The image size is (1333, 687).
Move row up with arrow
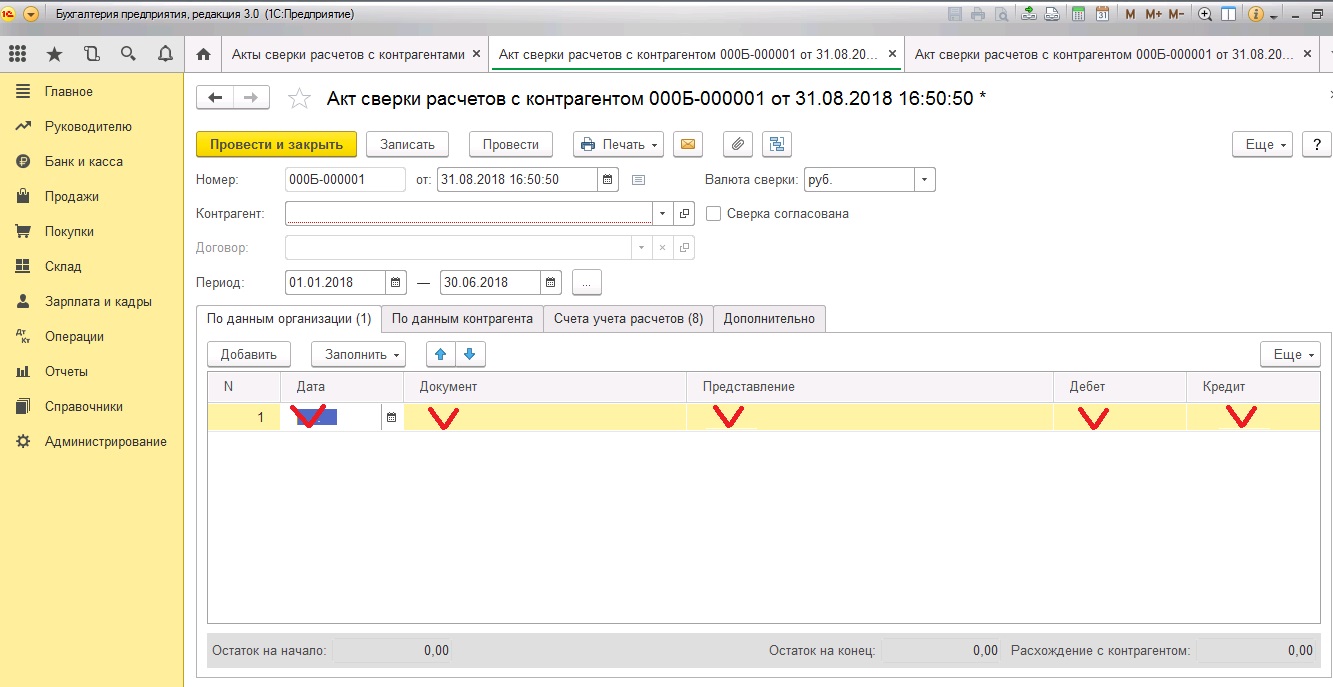click(x=441, y=354)
